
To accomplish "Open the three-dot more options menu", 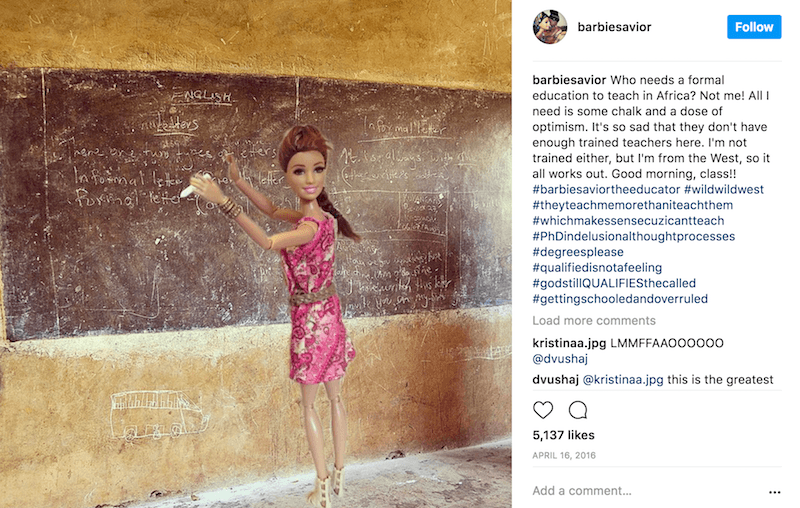I will pyautogui.click(x=774, y=492).
